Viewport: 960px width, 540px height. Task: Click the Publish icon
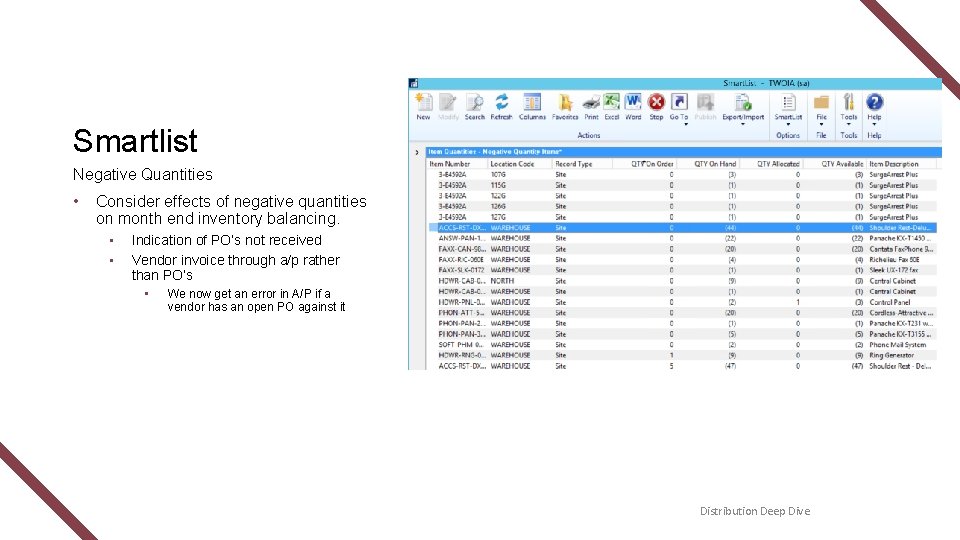click(x=705, y=102)
